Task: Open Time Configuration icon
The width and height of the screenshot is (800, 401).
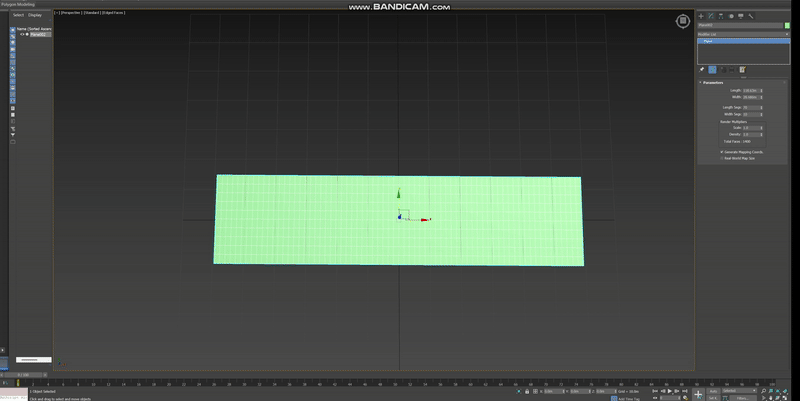Action: (686, 398)
